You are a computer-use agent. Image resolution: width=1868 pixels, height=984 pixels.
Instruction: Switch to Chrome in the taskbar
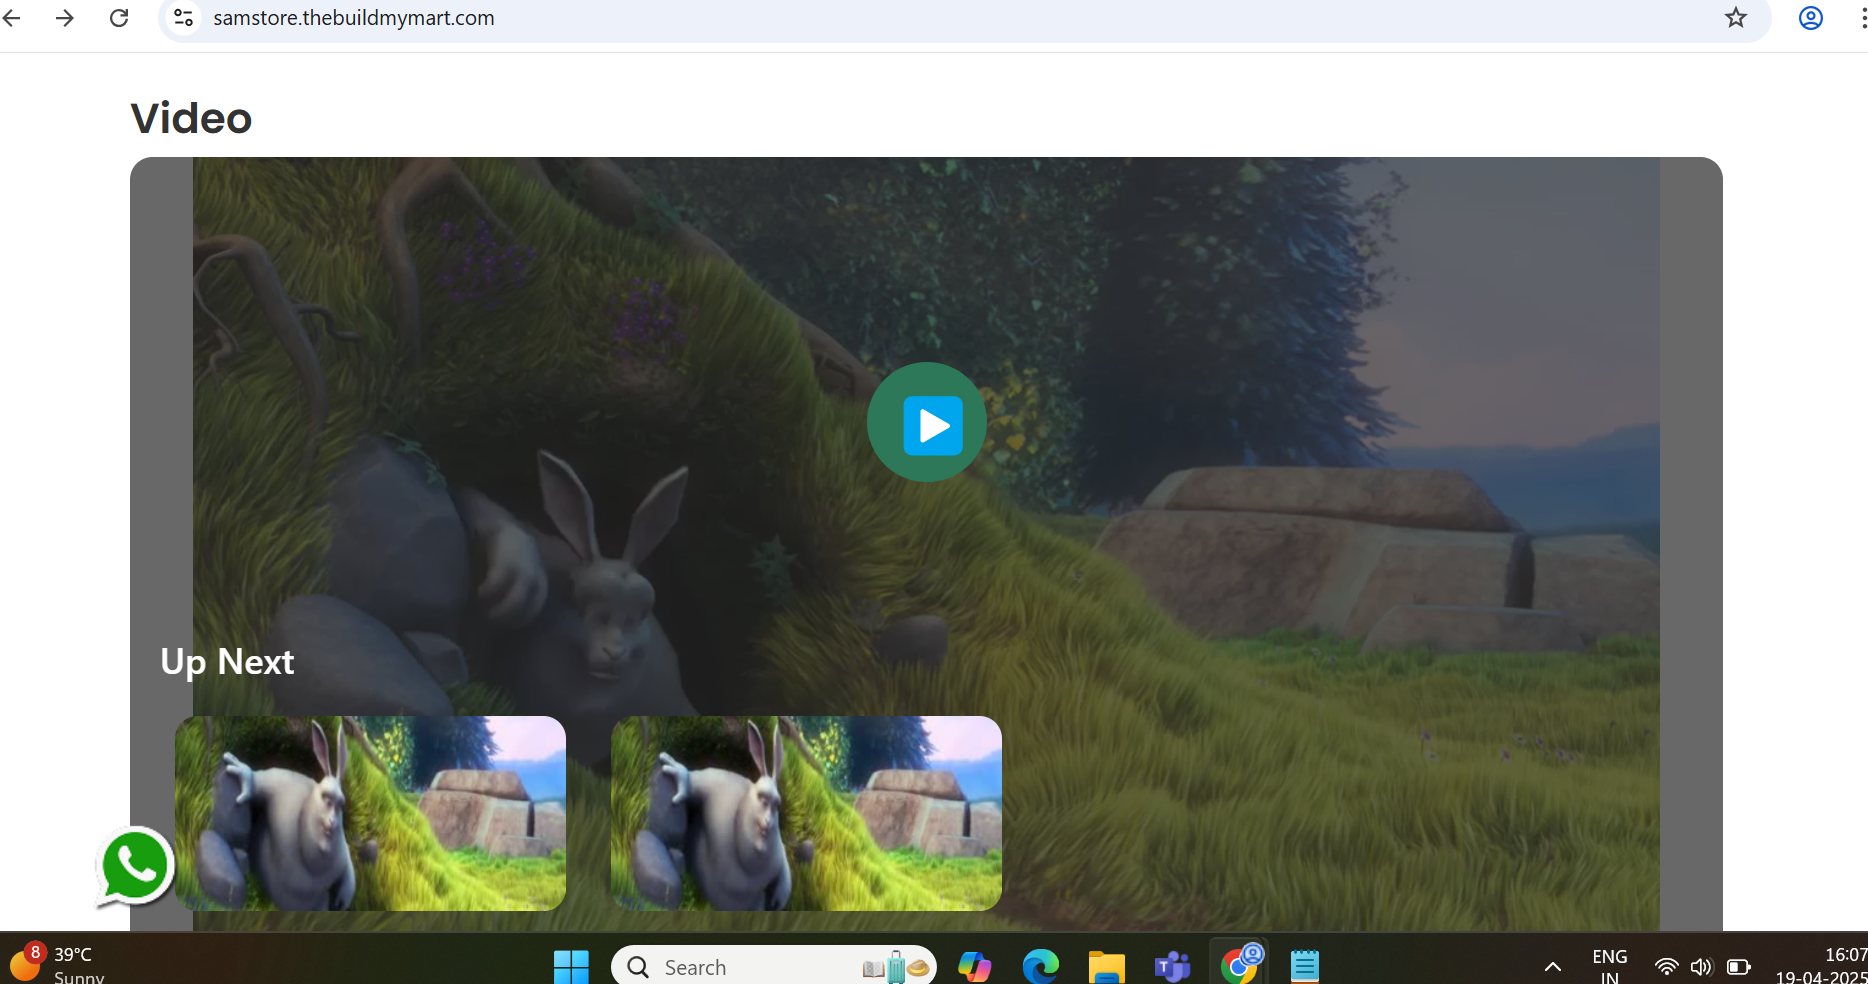pyautogui.click(x=1240, y=964)
